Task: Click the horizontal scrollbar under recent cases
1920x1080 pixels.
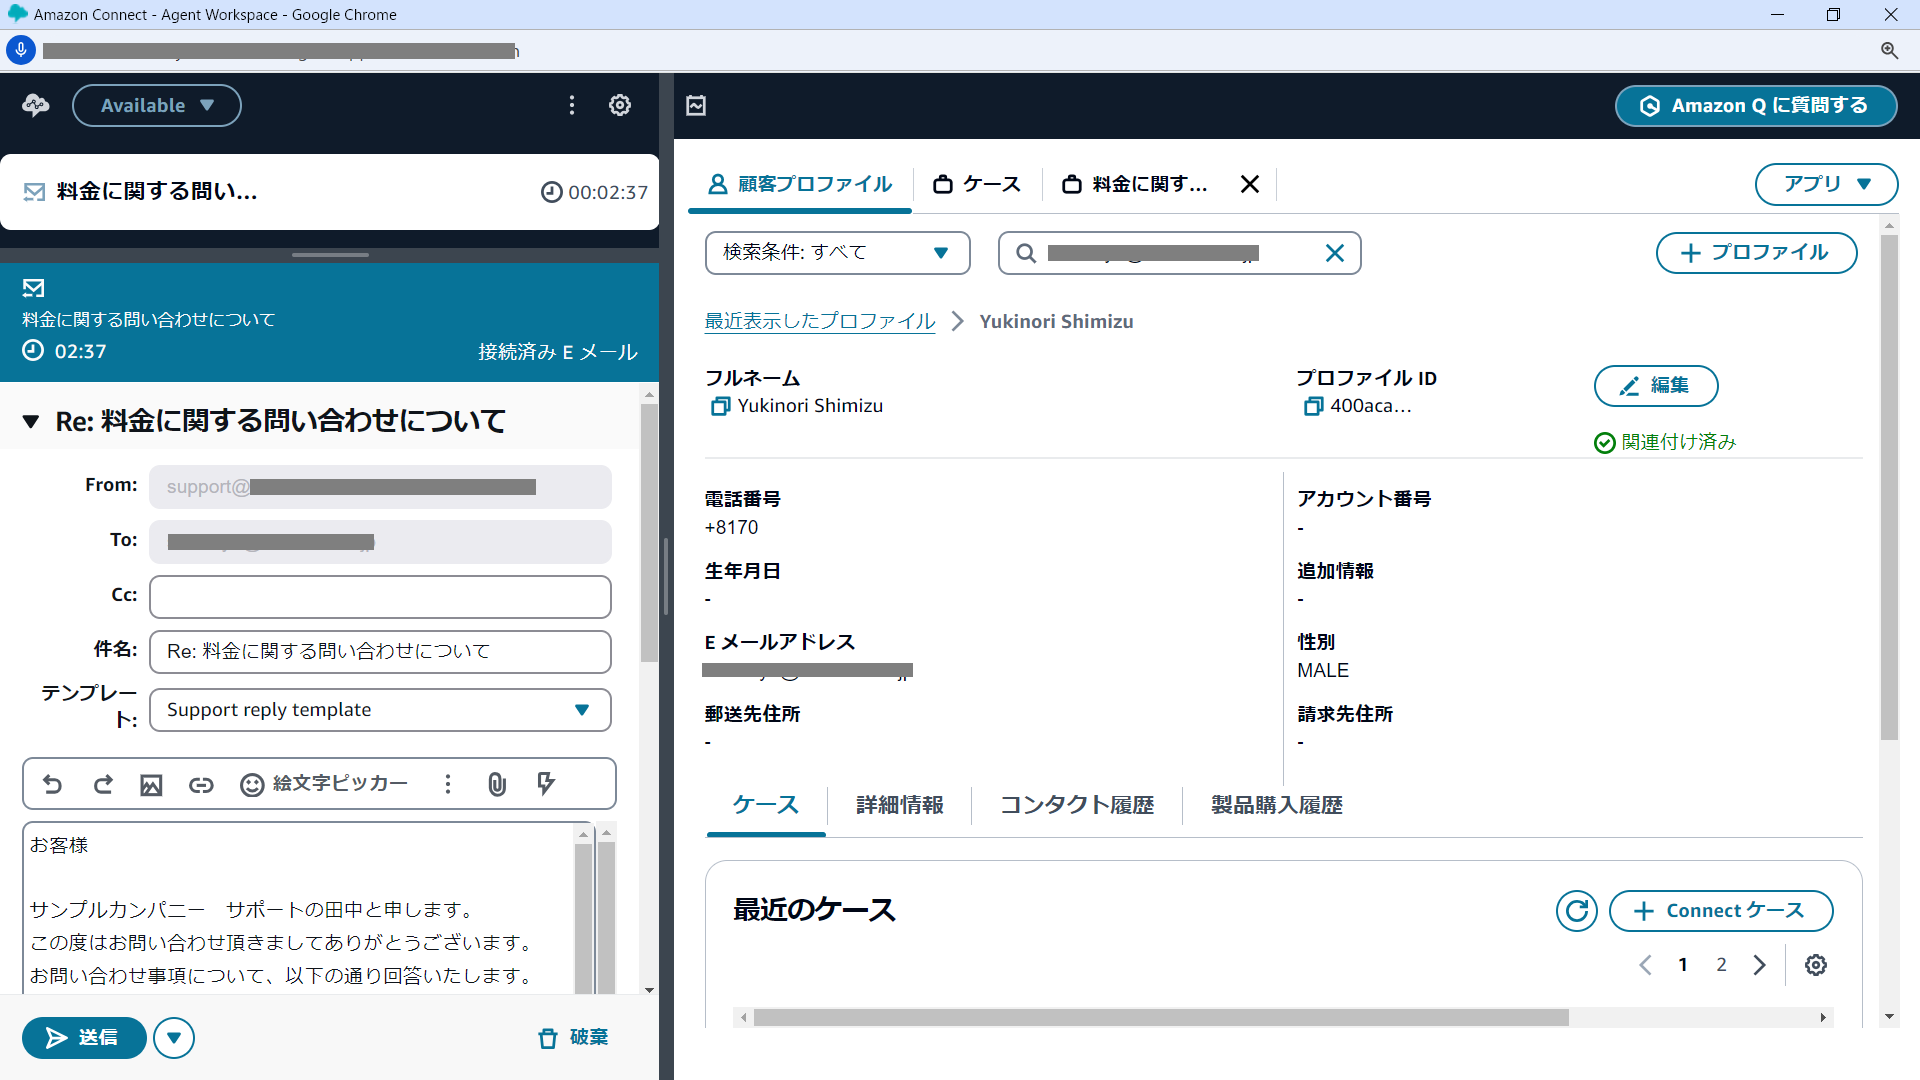Action: pyautogui.click(x=1160, y=1018)
